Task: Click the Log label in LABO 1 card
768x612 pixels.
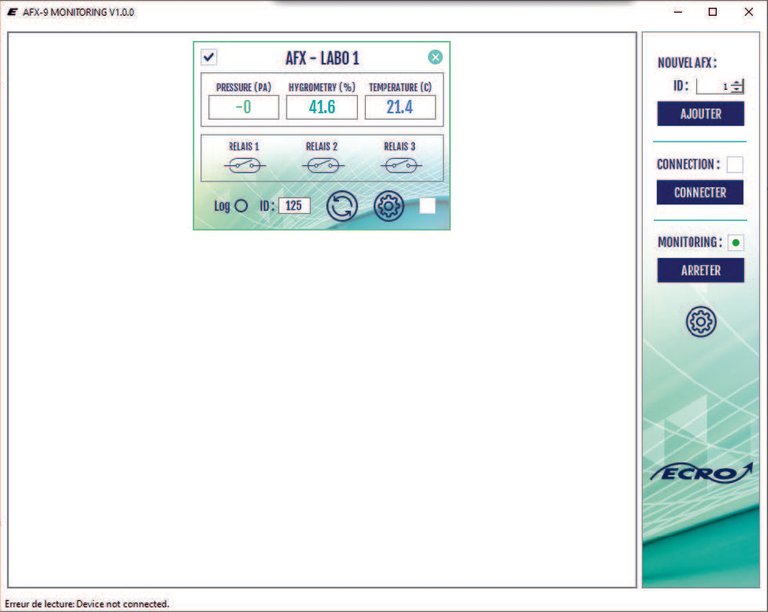Action: click(222, 206)
